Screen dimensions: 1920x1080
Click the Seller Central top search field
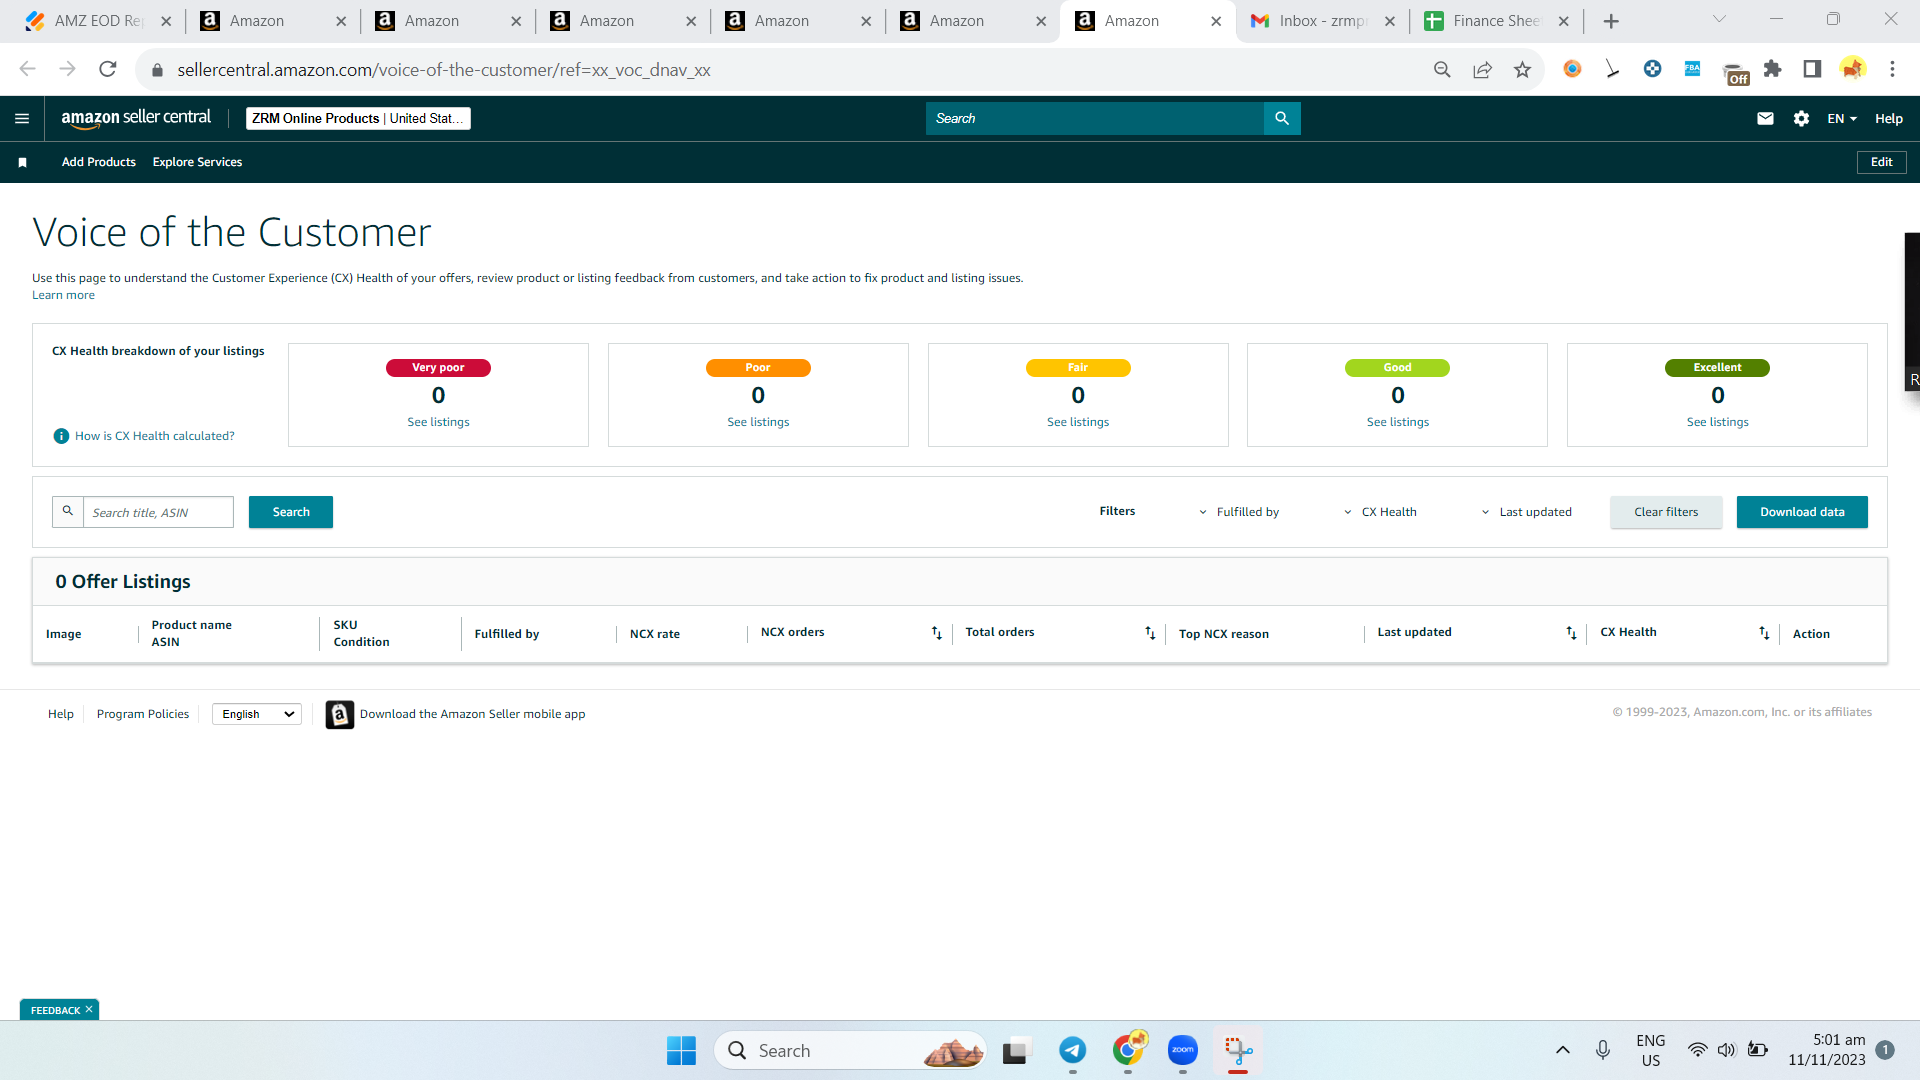coord(1095,118)
